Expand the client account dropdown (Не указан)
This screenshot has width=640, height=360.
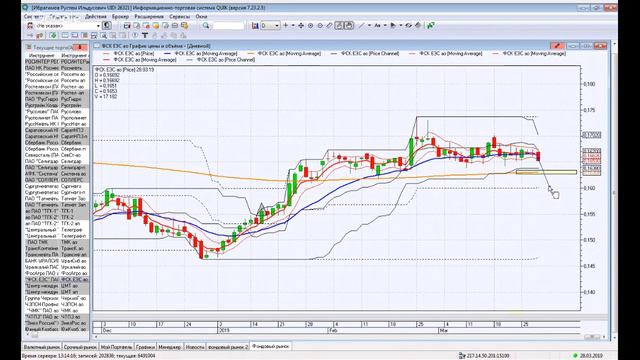pyautogui.click(x=98, y=26)
